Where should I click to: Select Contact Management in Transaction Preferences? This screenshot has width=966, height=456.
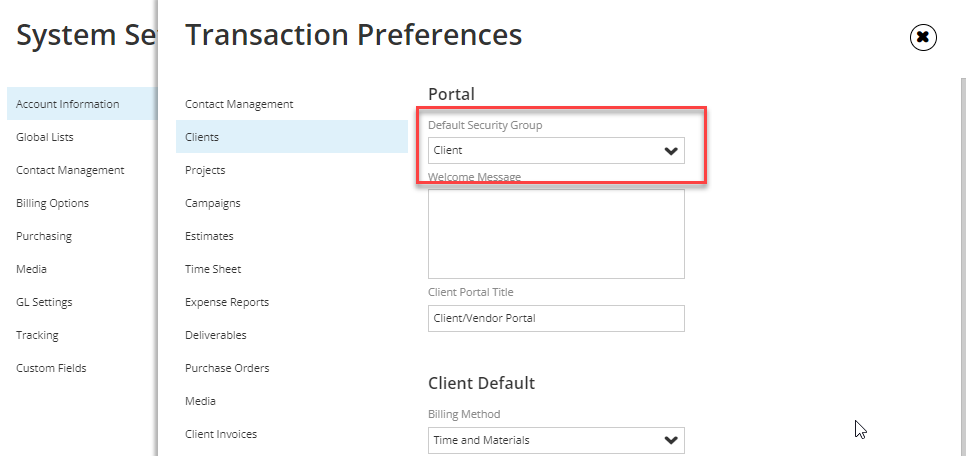(239, 104)
